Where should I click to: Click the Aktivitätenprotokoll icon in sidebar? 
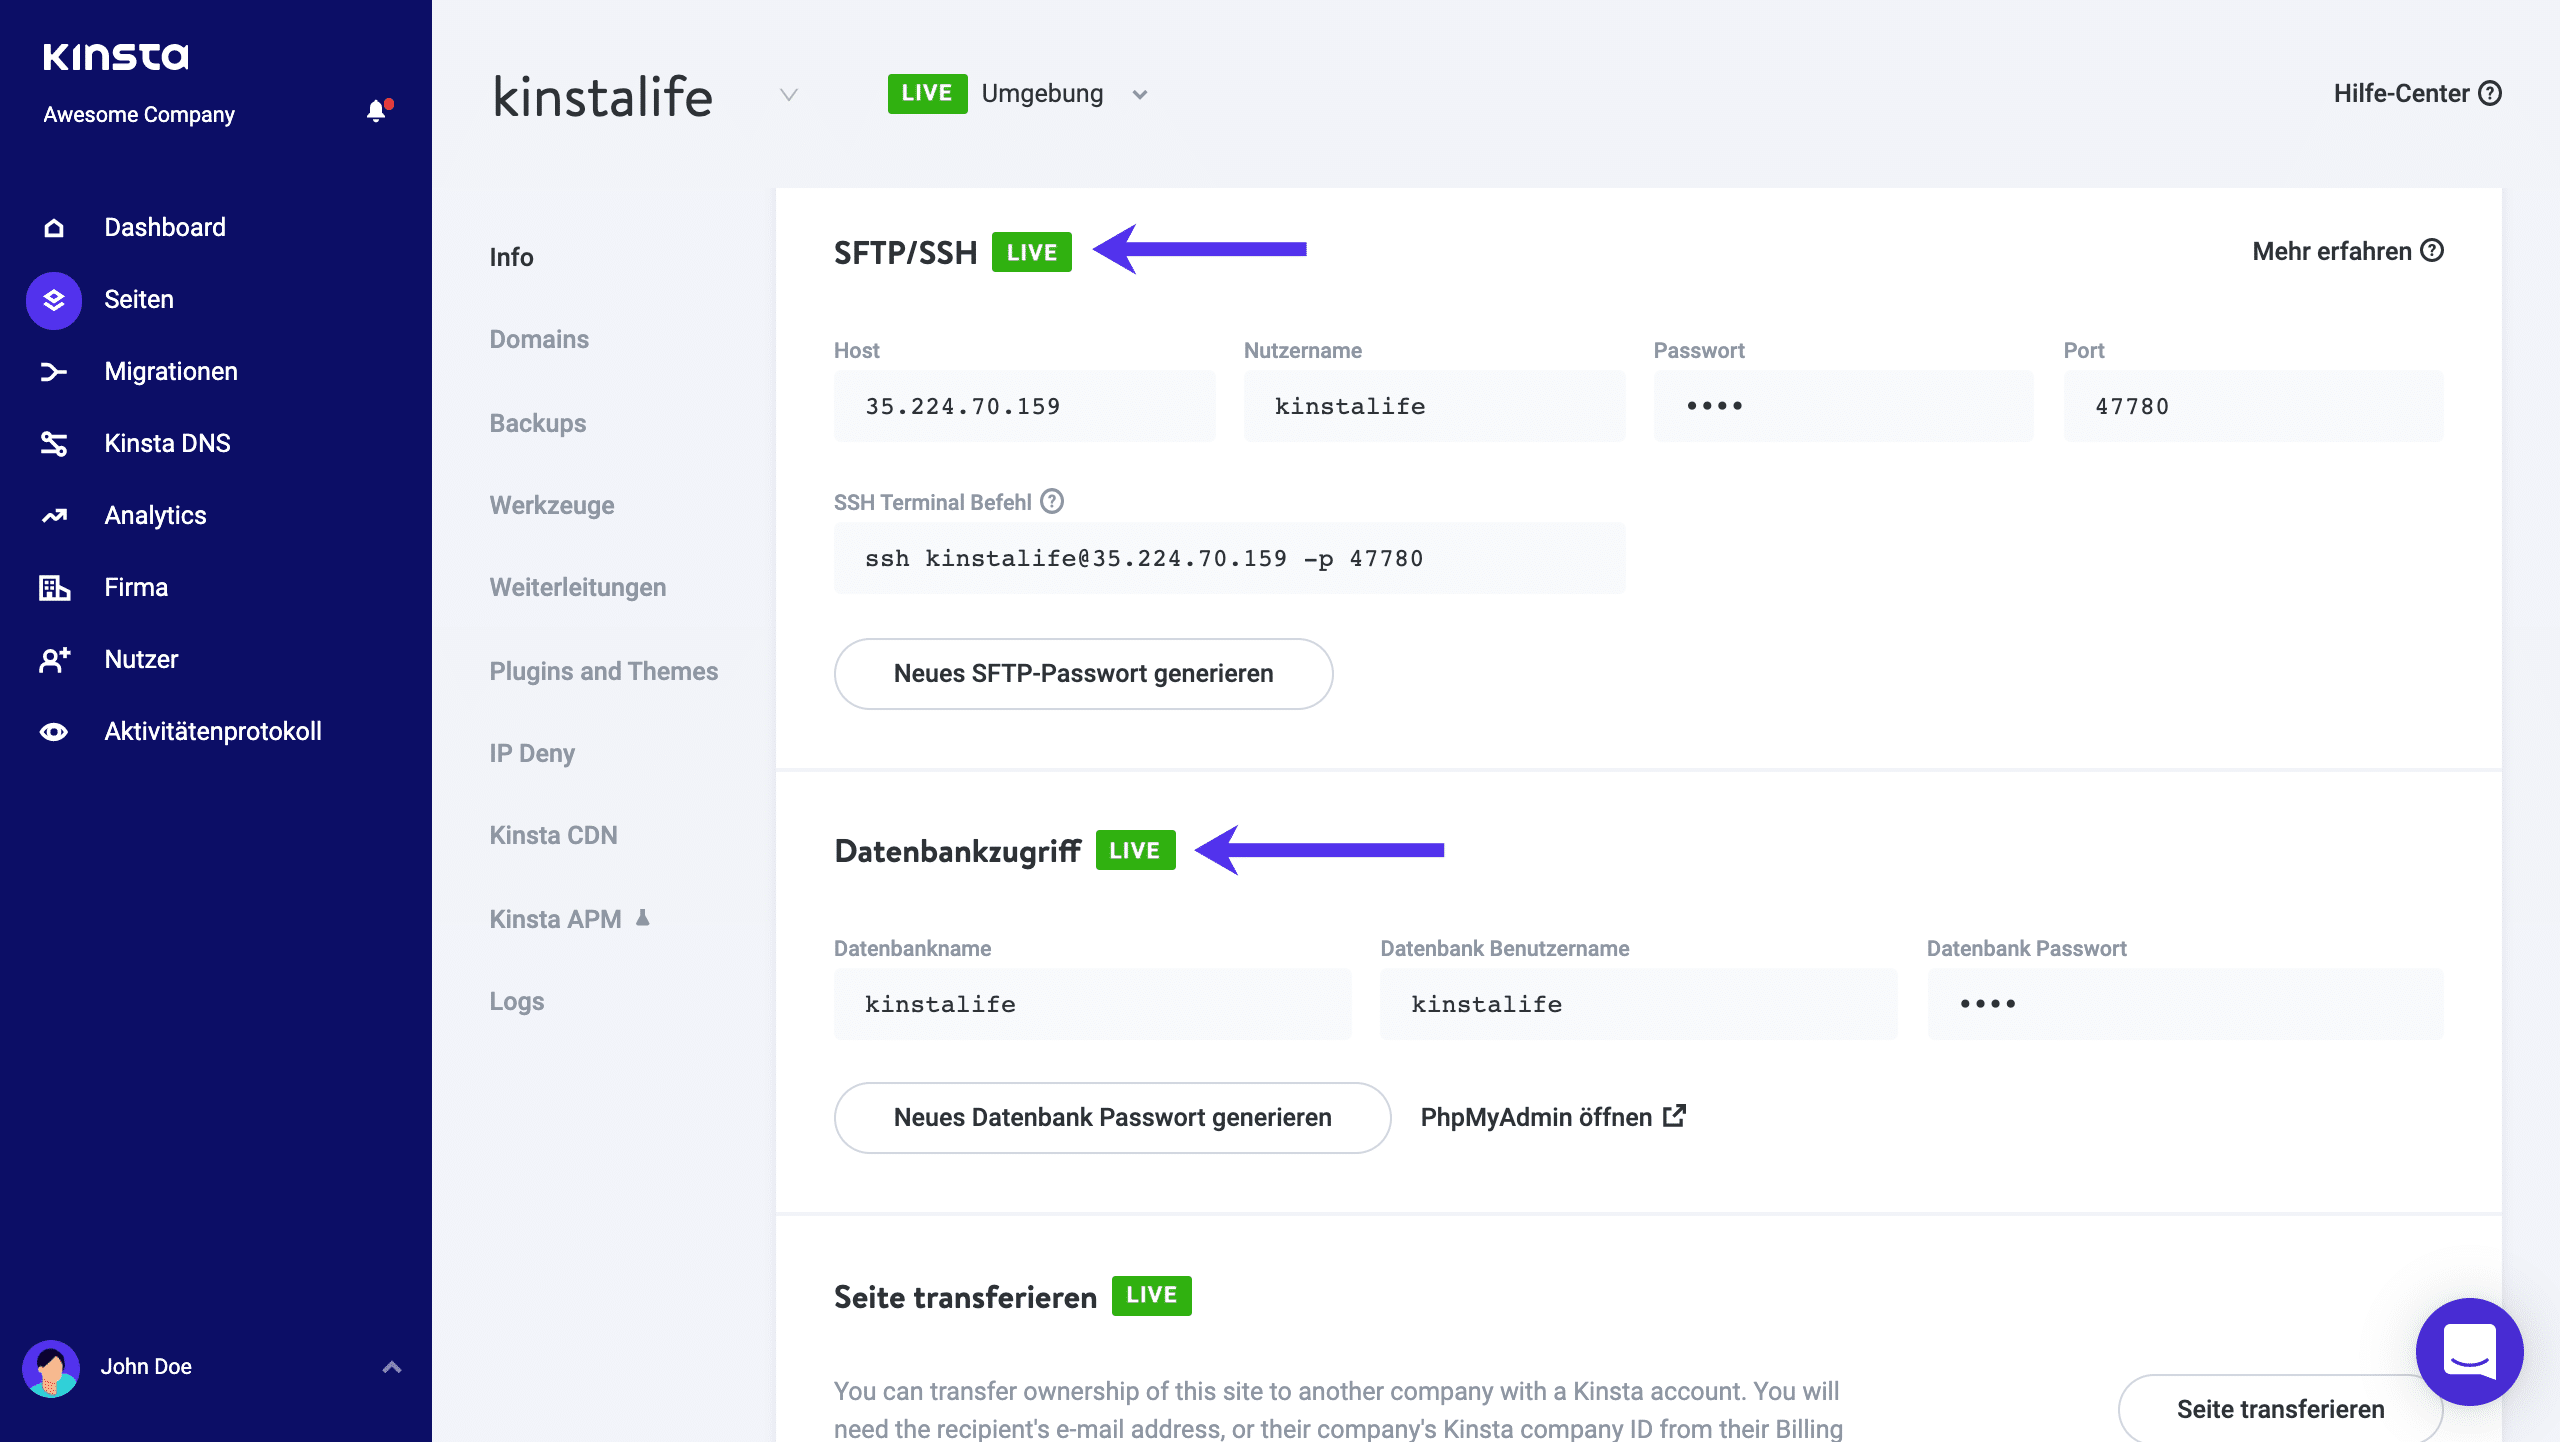[x=51, y=732]
